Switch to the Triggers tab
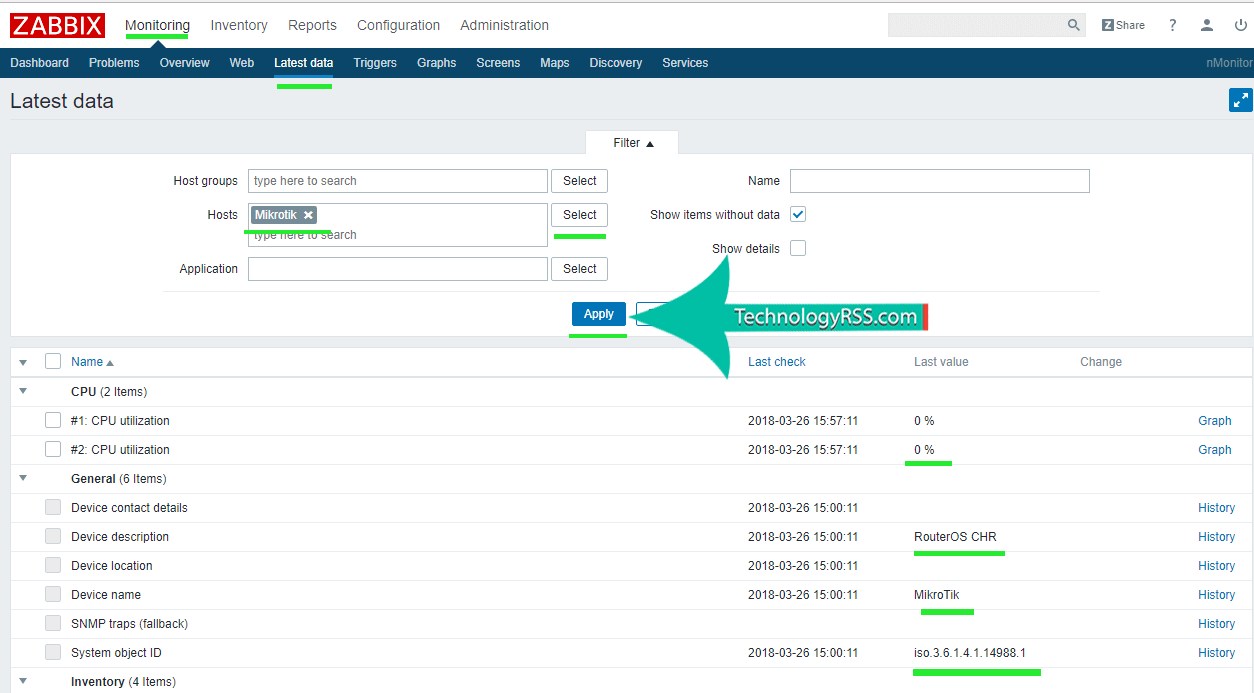Viewport: 1254px width, 693px height. coord(375,63)
